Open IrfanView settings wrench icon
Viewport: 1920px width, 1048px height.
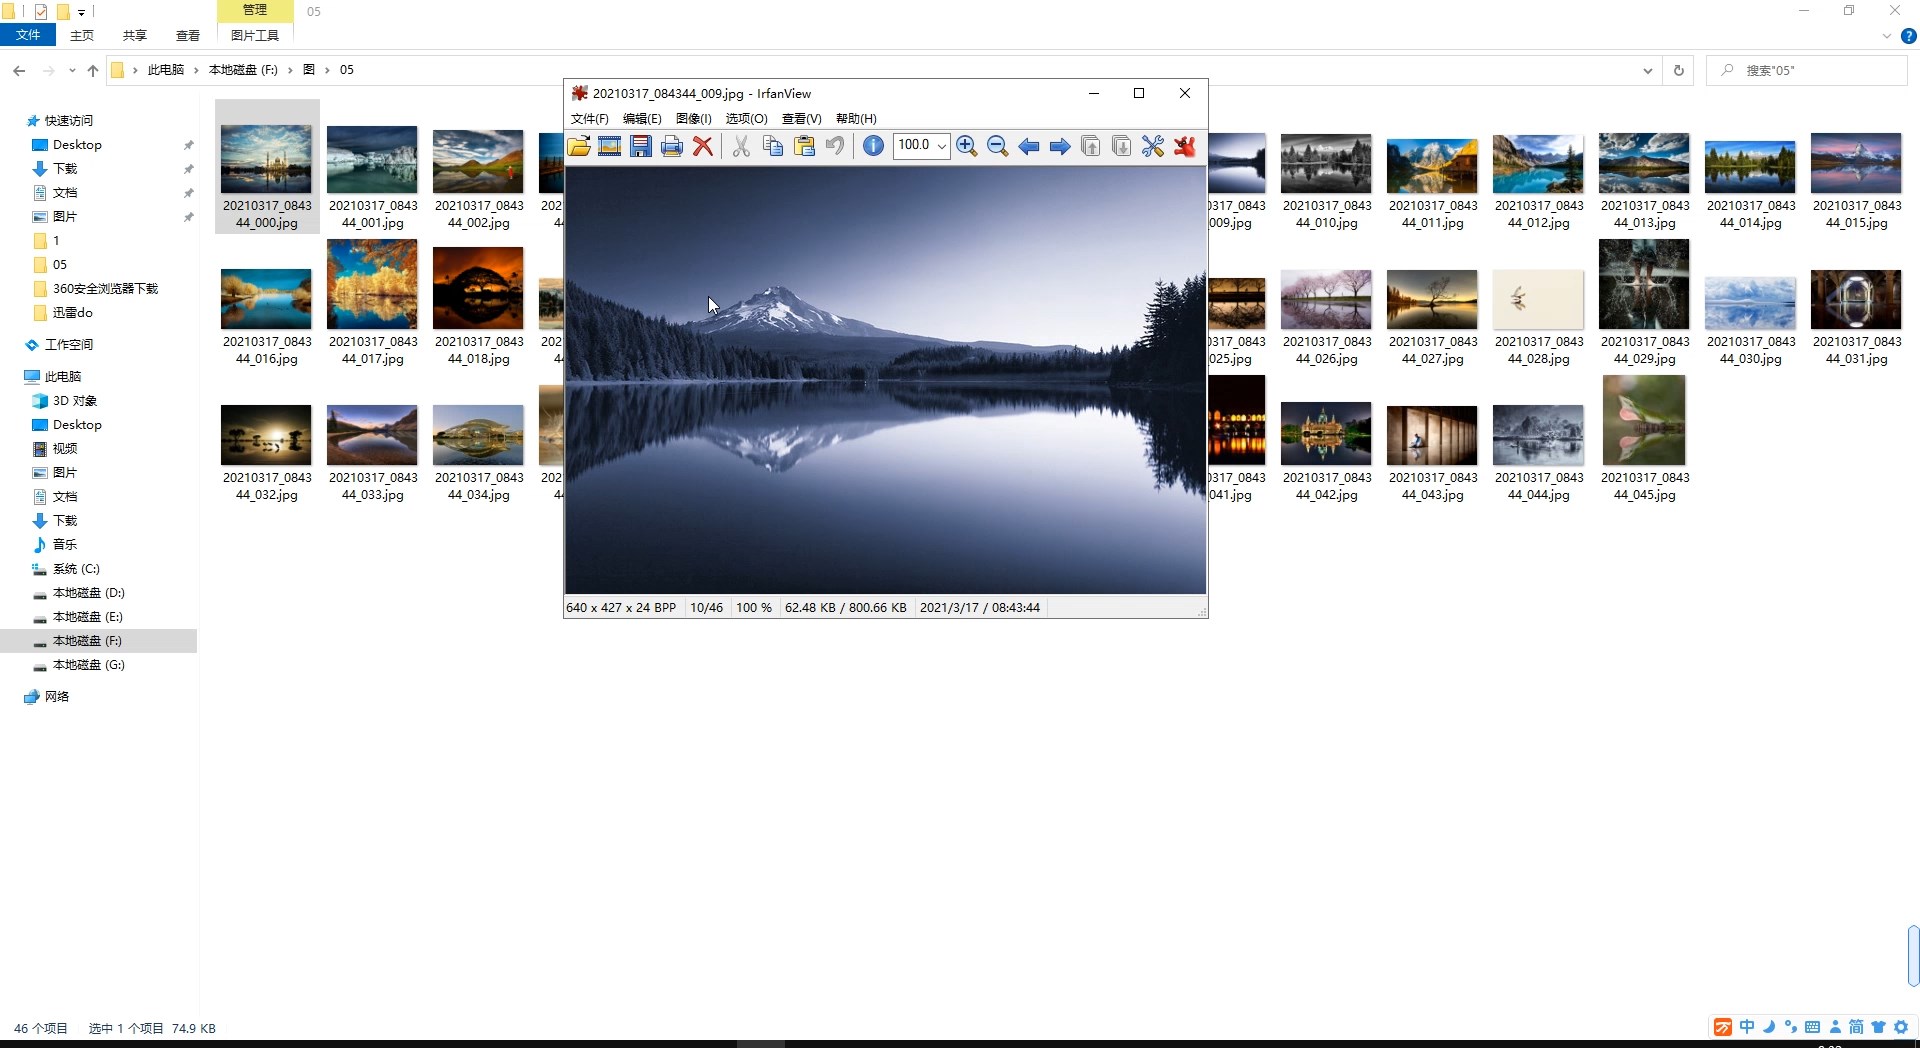[1152, 146]
